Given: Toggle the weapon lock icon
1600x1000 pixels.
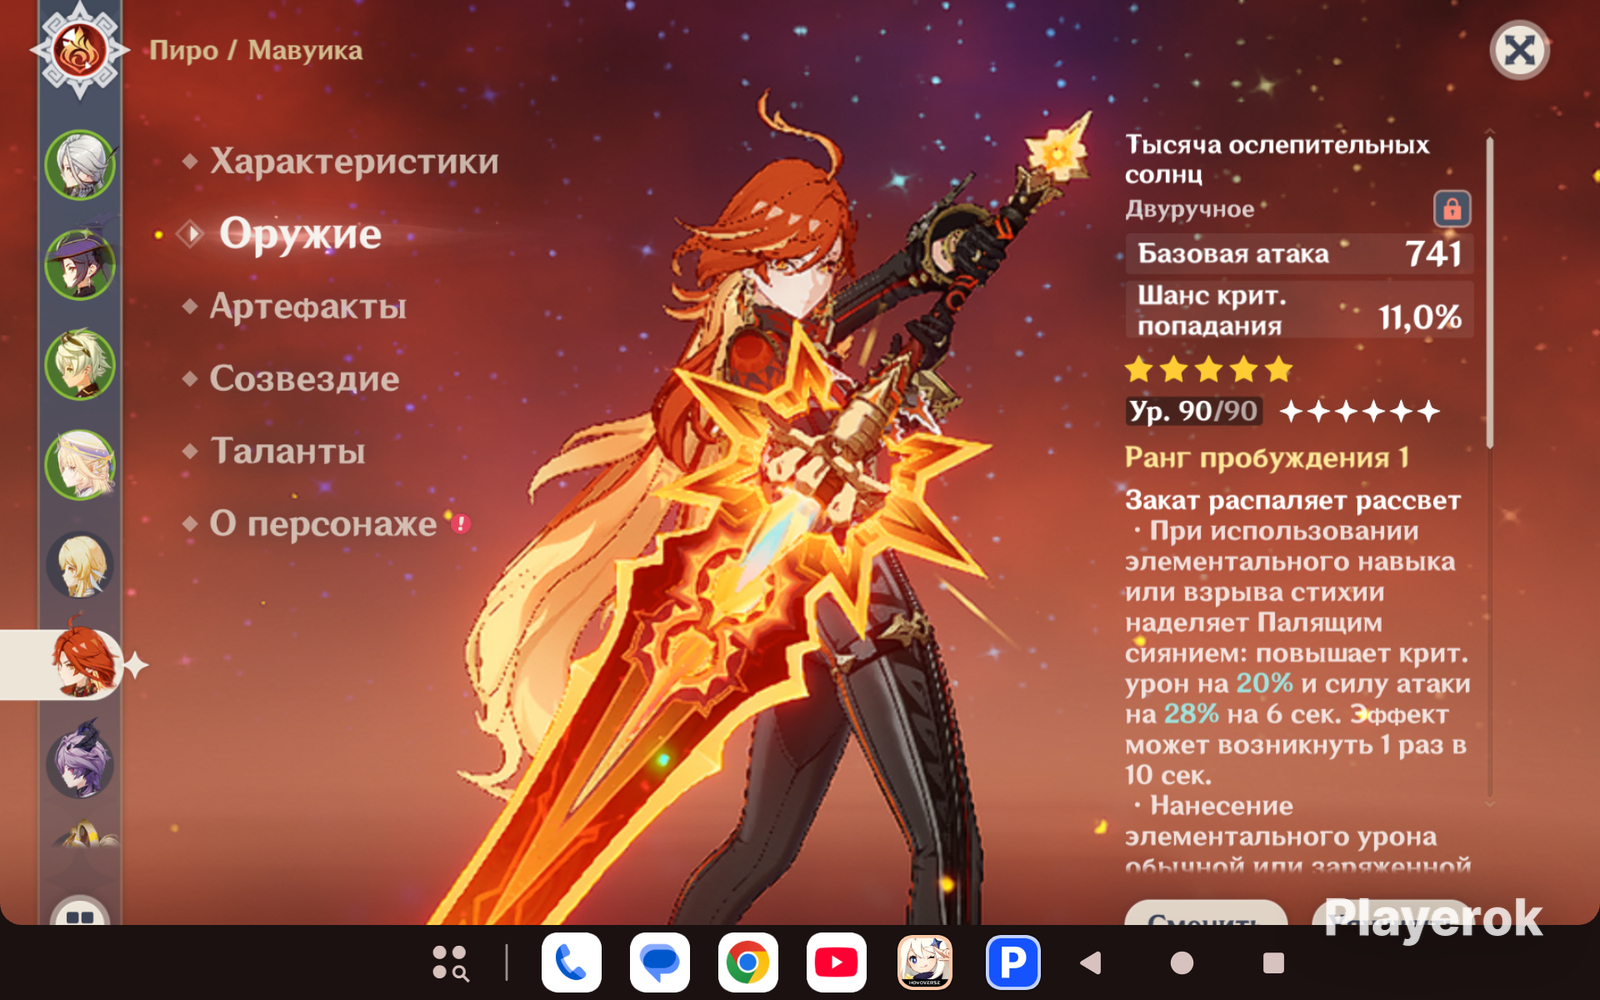Looking at the screenshot, I should [1452, 209].
